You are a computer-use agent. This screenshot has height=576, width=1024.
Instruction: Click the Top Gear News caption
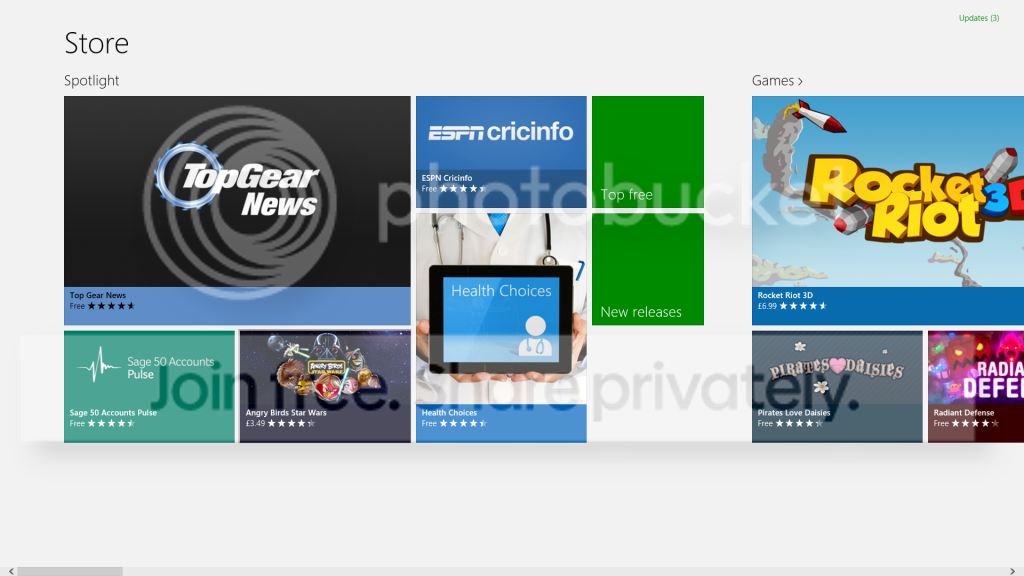98,295
